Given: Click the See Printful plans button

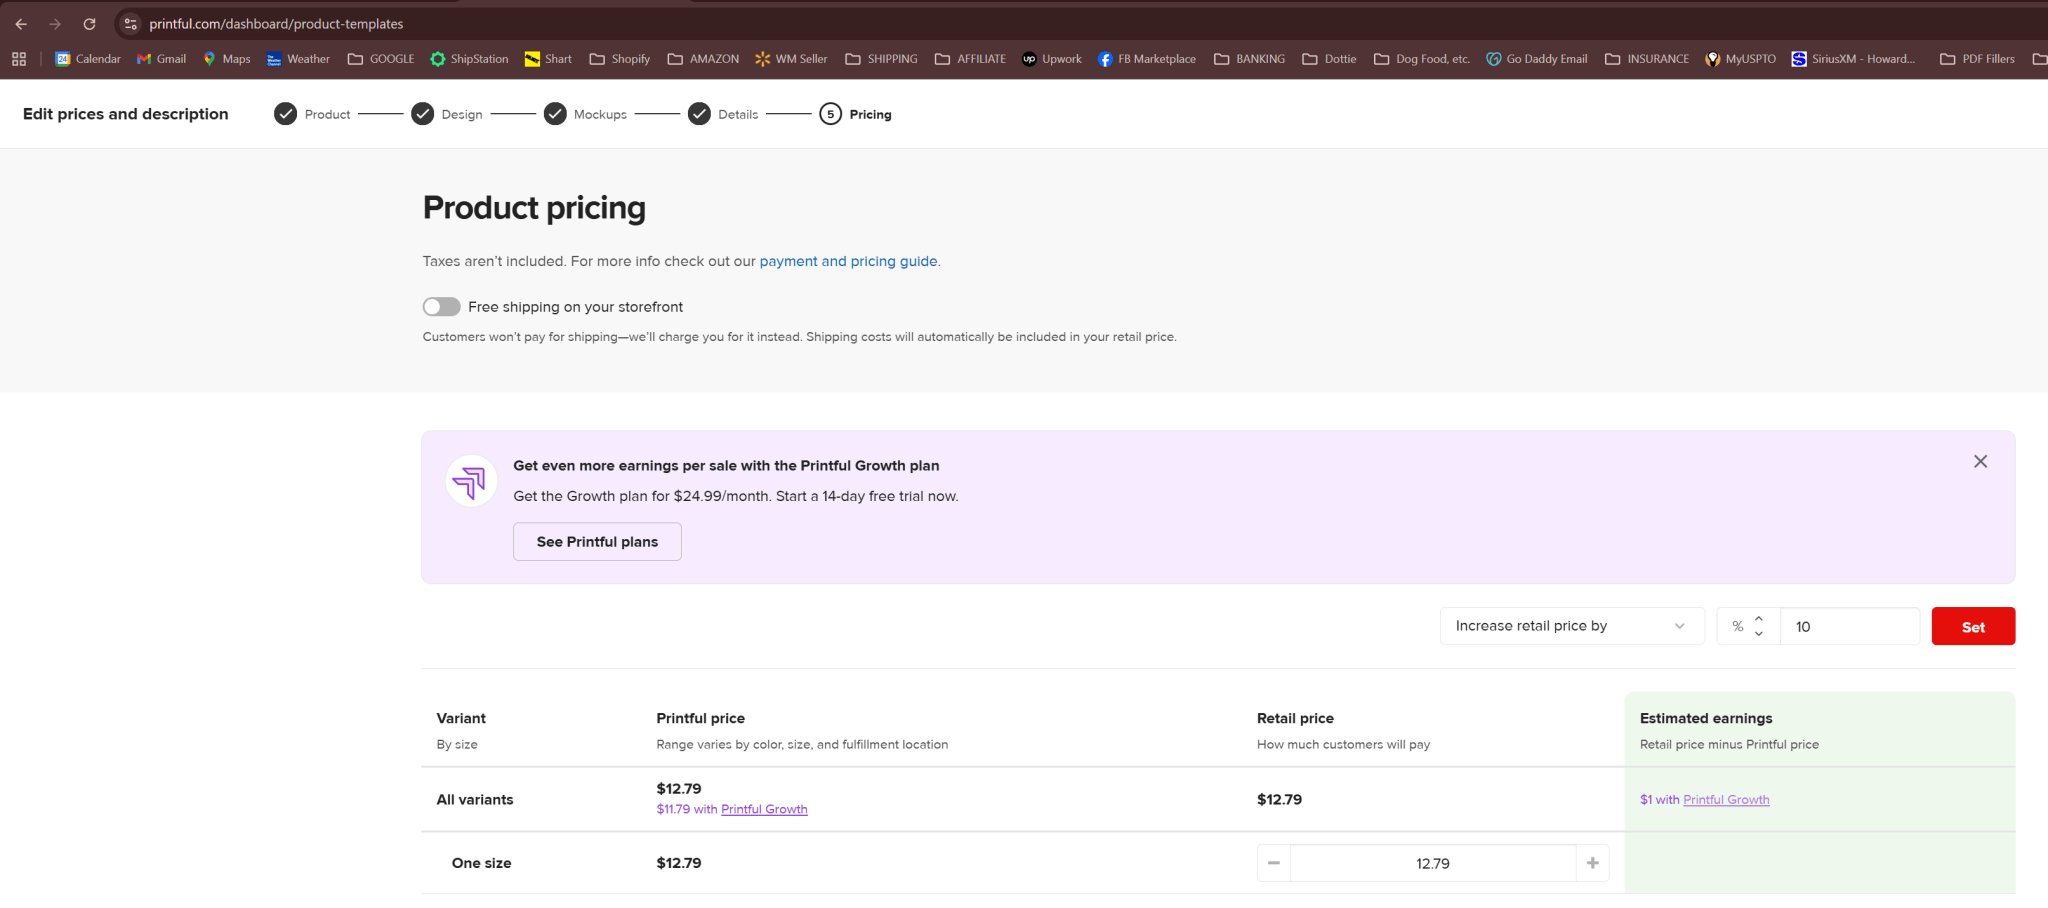Looking at the screenshot, I should click(597, 542).
